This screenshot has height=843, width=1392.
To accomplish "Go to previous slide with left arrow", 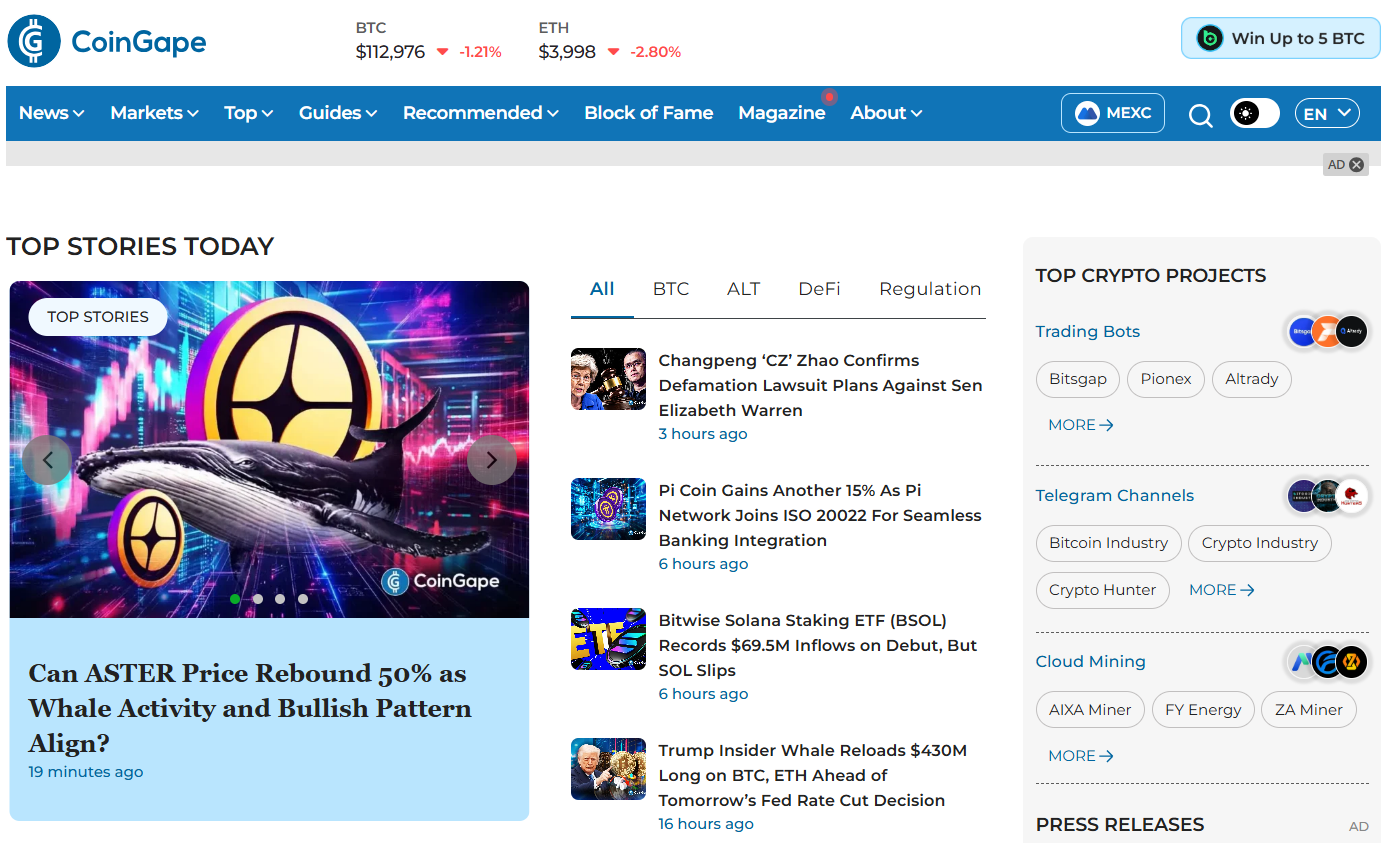I will pyautogui.click(x=47, y=460).
